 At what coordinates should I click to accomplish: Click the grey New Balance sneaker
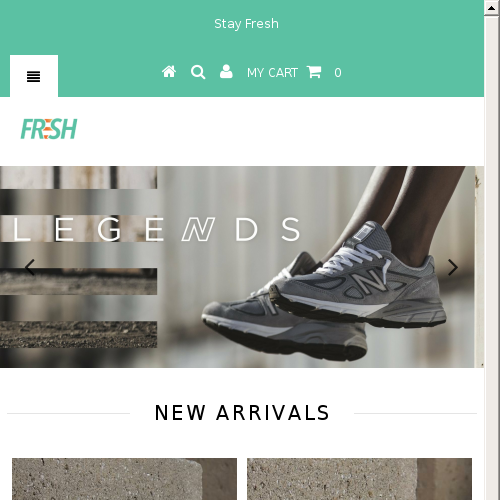(325, 290)
